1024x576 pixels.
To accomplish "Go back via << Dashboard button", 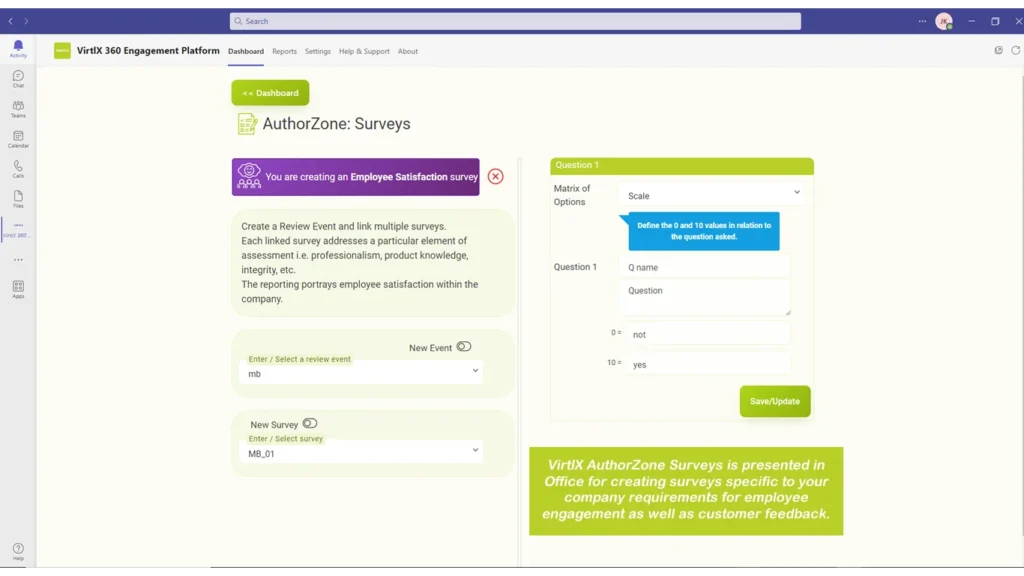I will 270,93.
